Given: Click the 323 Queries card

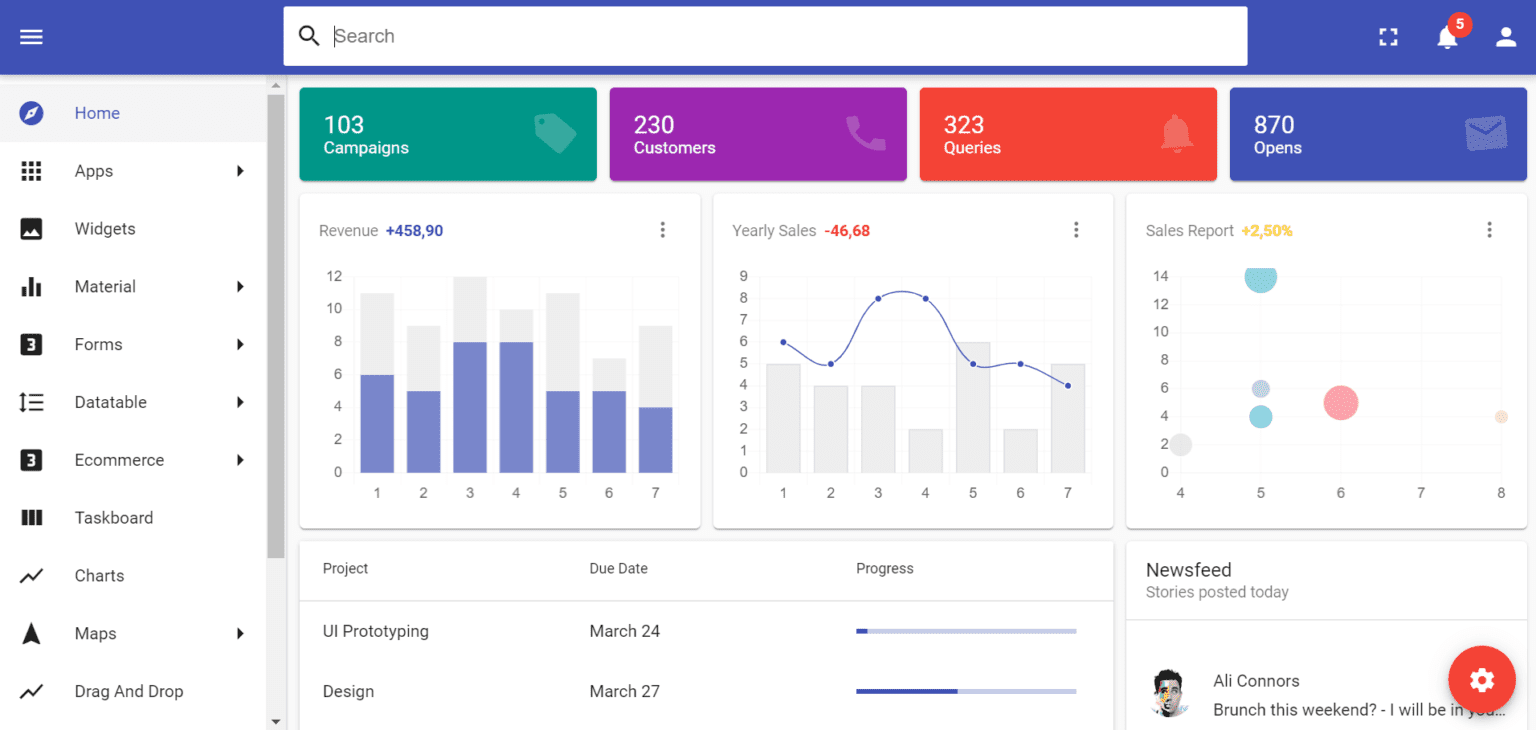Looking at the screenshot, I should [x=1067, y=134].
